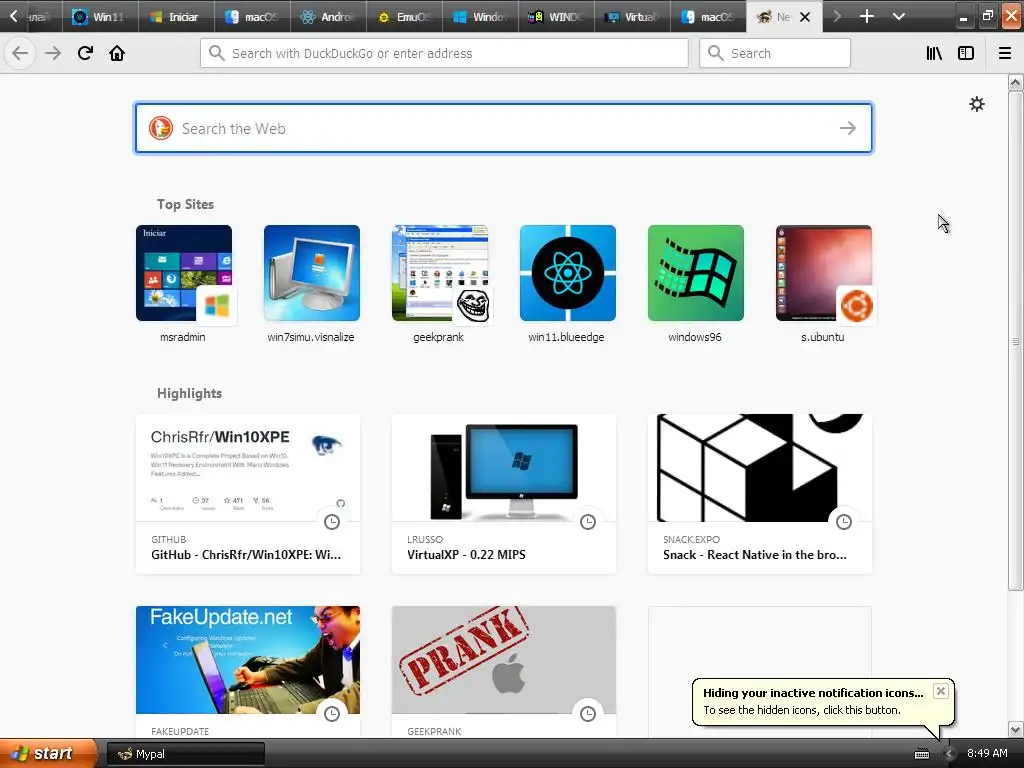The width and height of the screenshot is (1024, 768).
Task: Dismiss the notification icons balloon
Action: click(940, 691)
